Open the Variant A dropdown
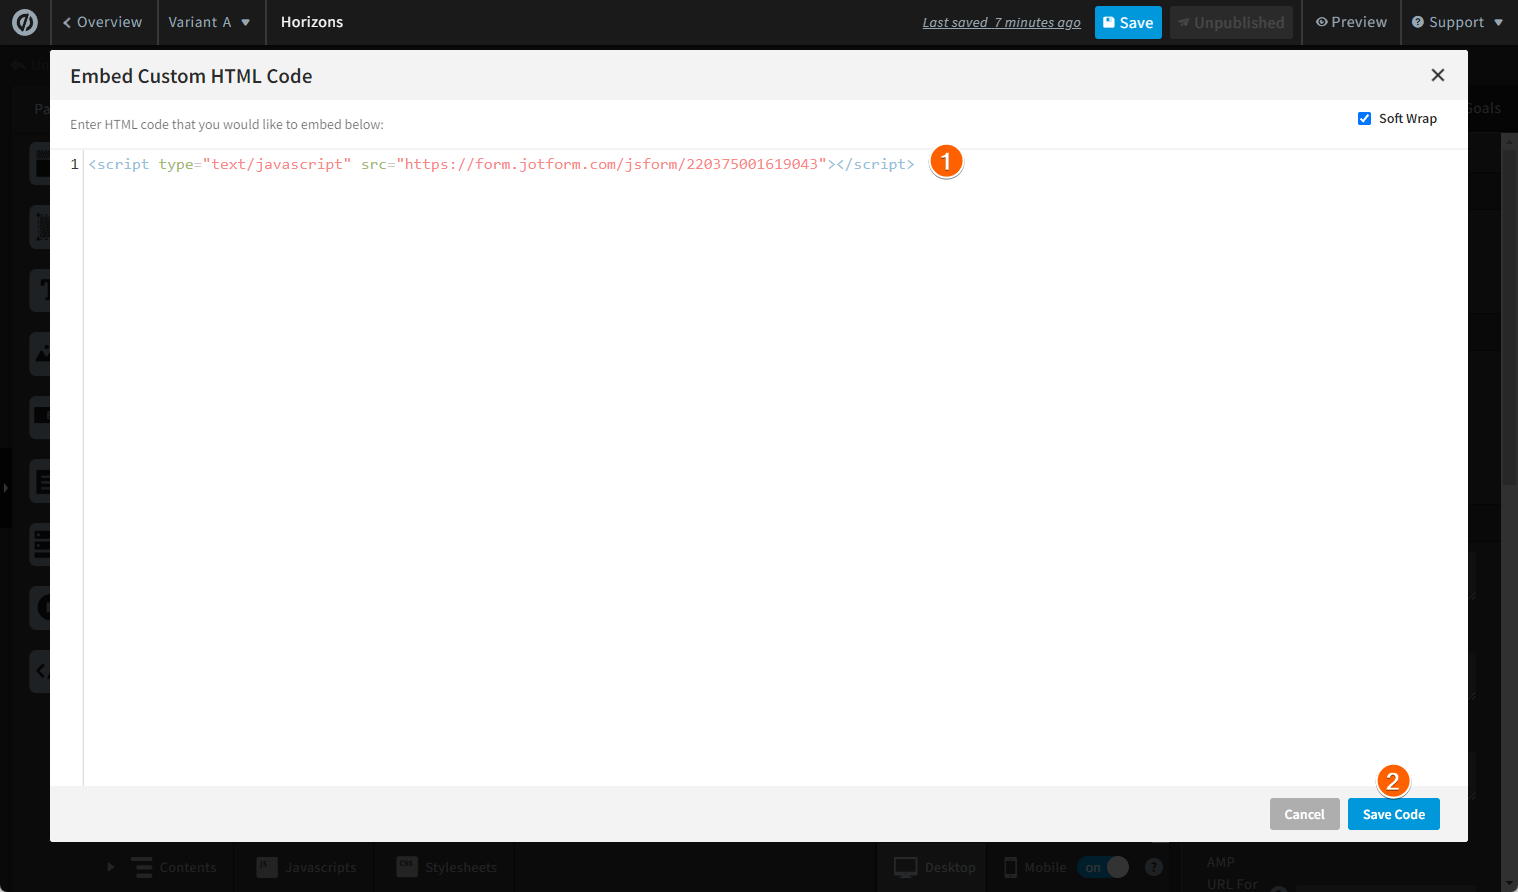 coord(209,22)
